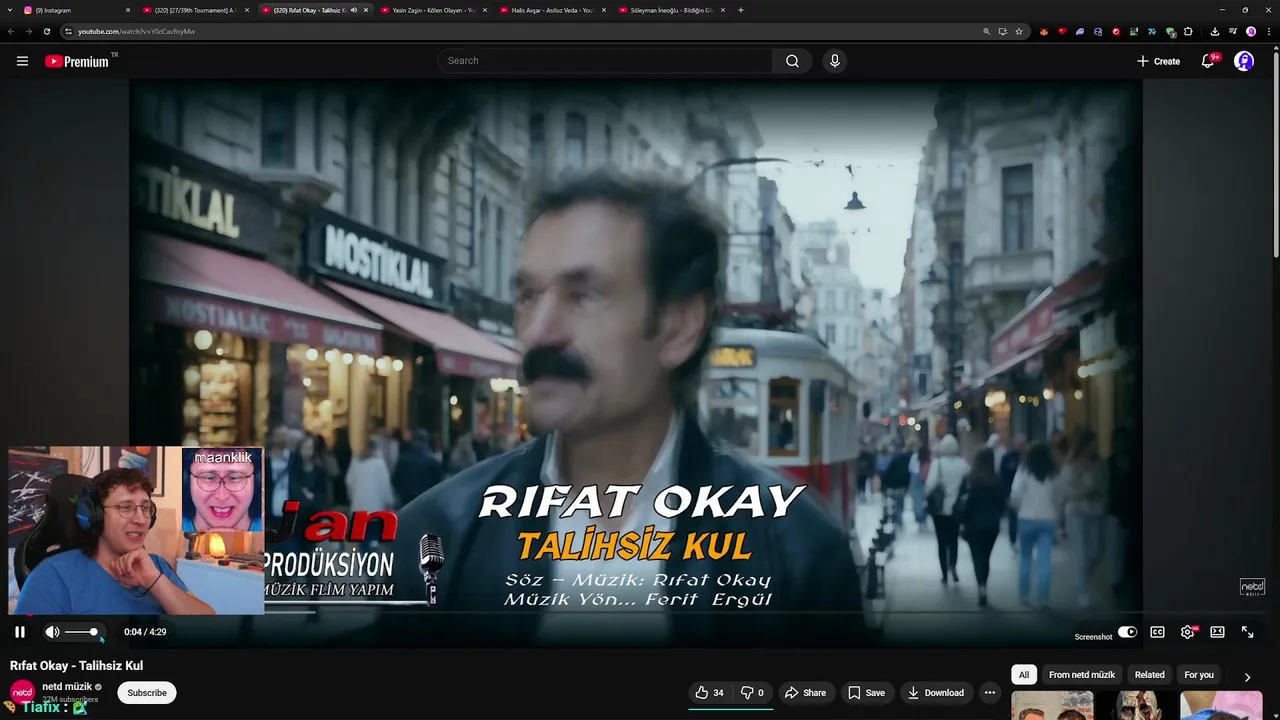This screenshot has width=1280, height=720.
Task: Open the notifications bell
Action: (x=1208, y=61)
